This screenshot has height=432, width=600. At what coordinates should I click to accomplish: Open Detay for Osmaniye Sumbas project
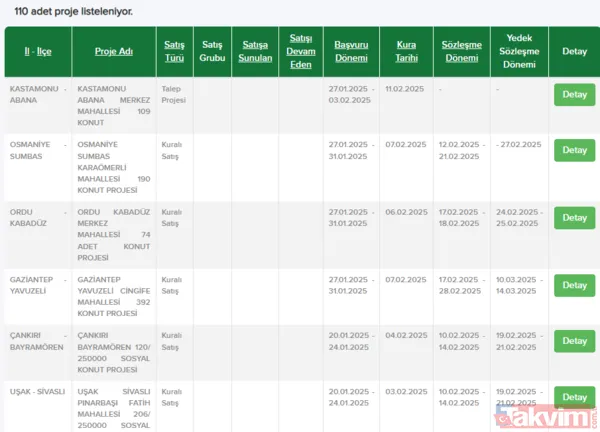[574, 150]
